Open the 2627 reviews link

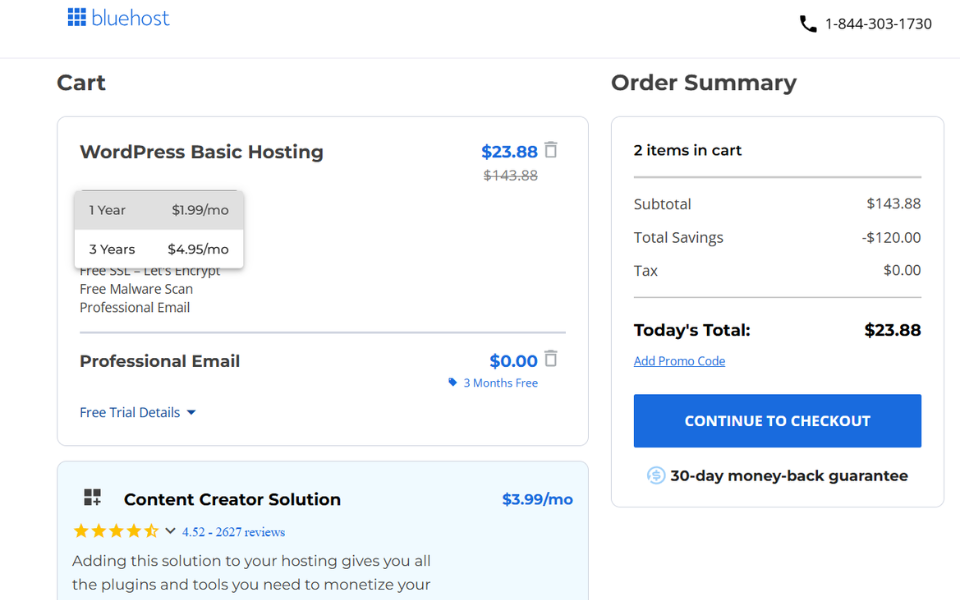coord(233,531)
